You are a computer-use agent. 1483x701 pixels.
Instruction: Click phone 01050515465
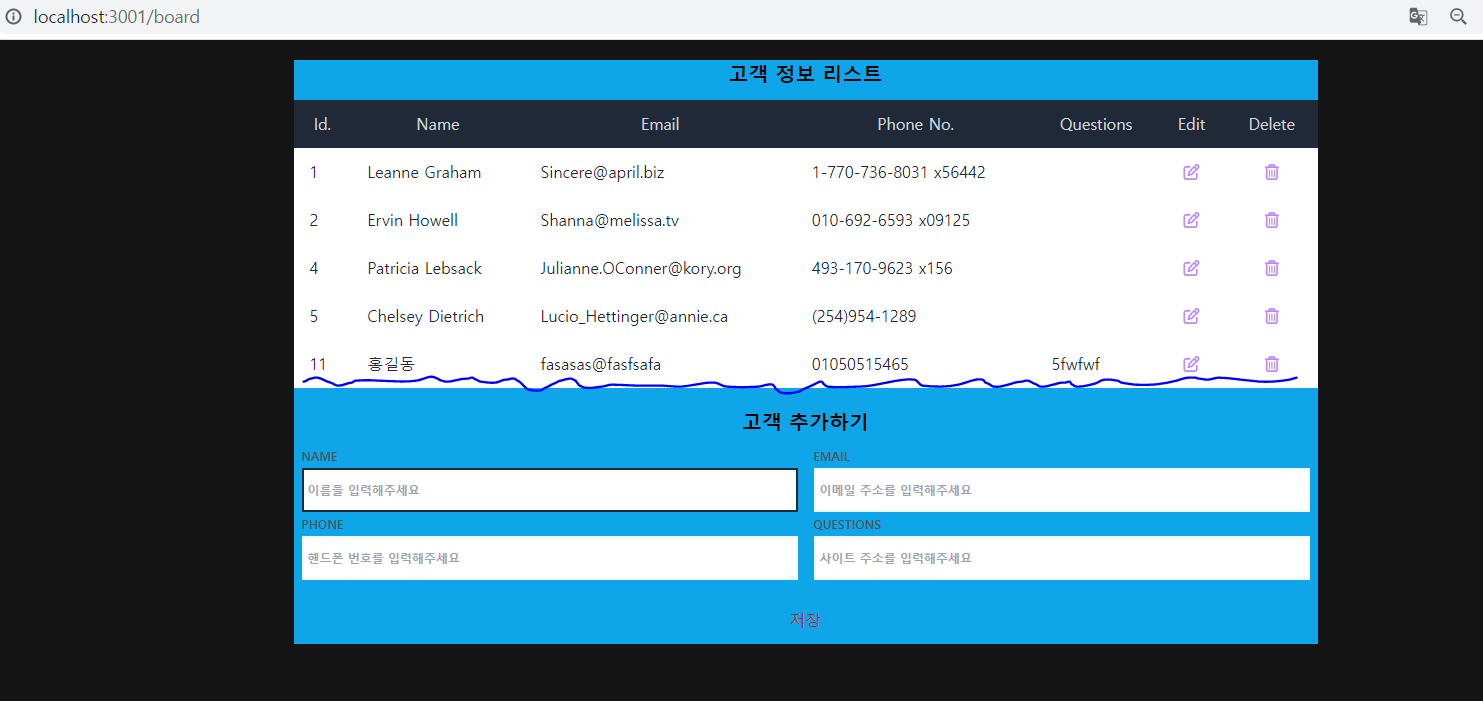point(860,364)
